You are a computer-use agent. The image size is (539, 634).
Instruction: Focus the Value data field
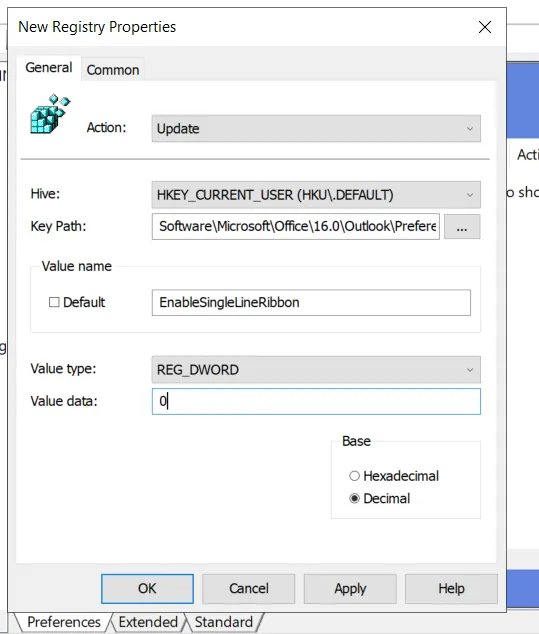pos(316,402)
